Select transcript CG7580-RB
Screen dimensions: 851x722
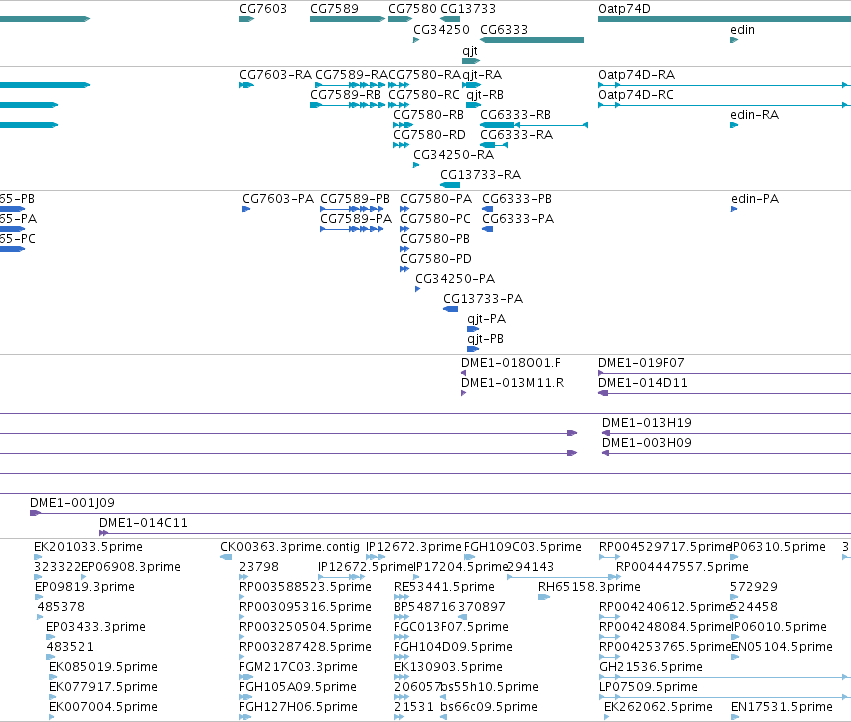point(429,115)
